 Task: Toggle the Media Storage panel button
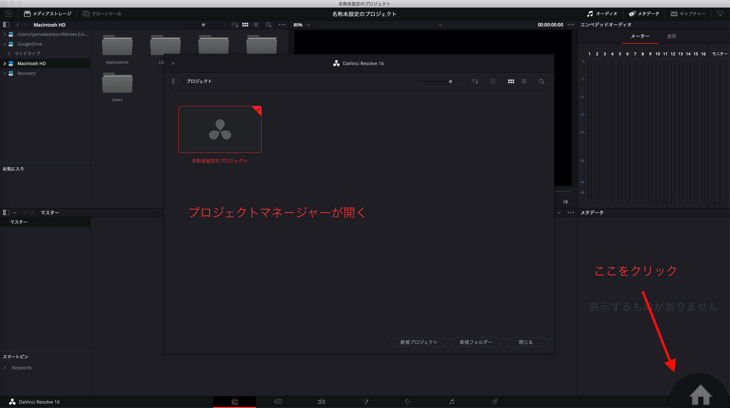(47, 14)
